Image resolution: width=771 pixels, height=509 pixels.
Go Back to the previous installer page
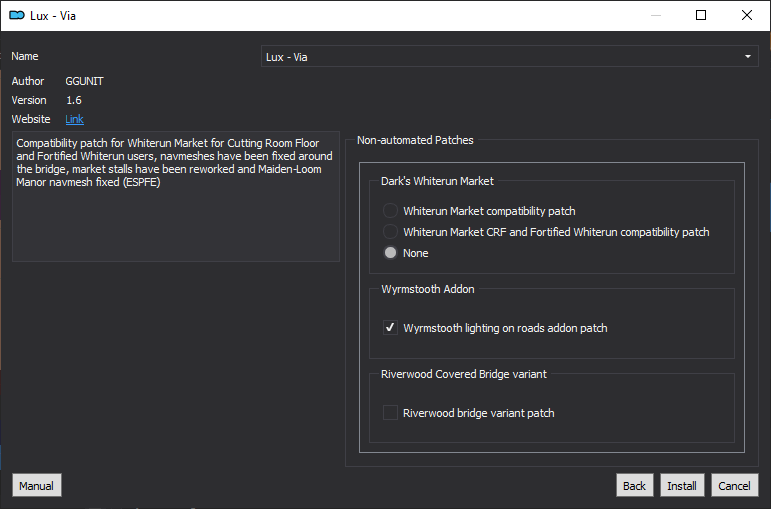634,485
